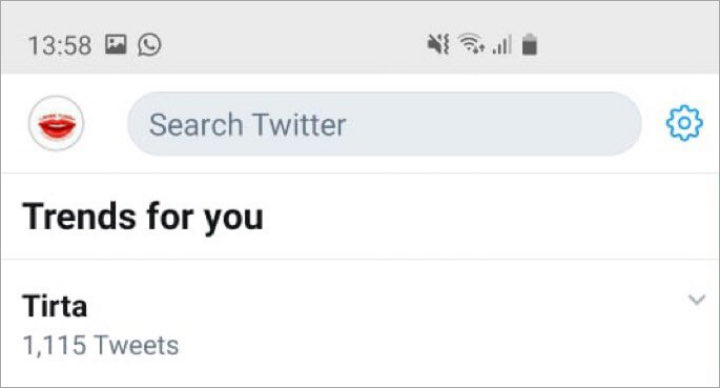Tap the WhatsApp notification icon
The height and width of the screenshot is (388, 720).
pos(149,45)
